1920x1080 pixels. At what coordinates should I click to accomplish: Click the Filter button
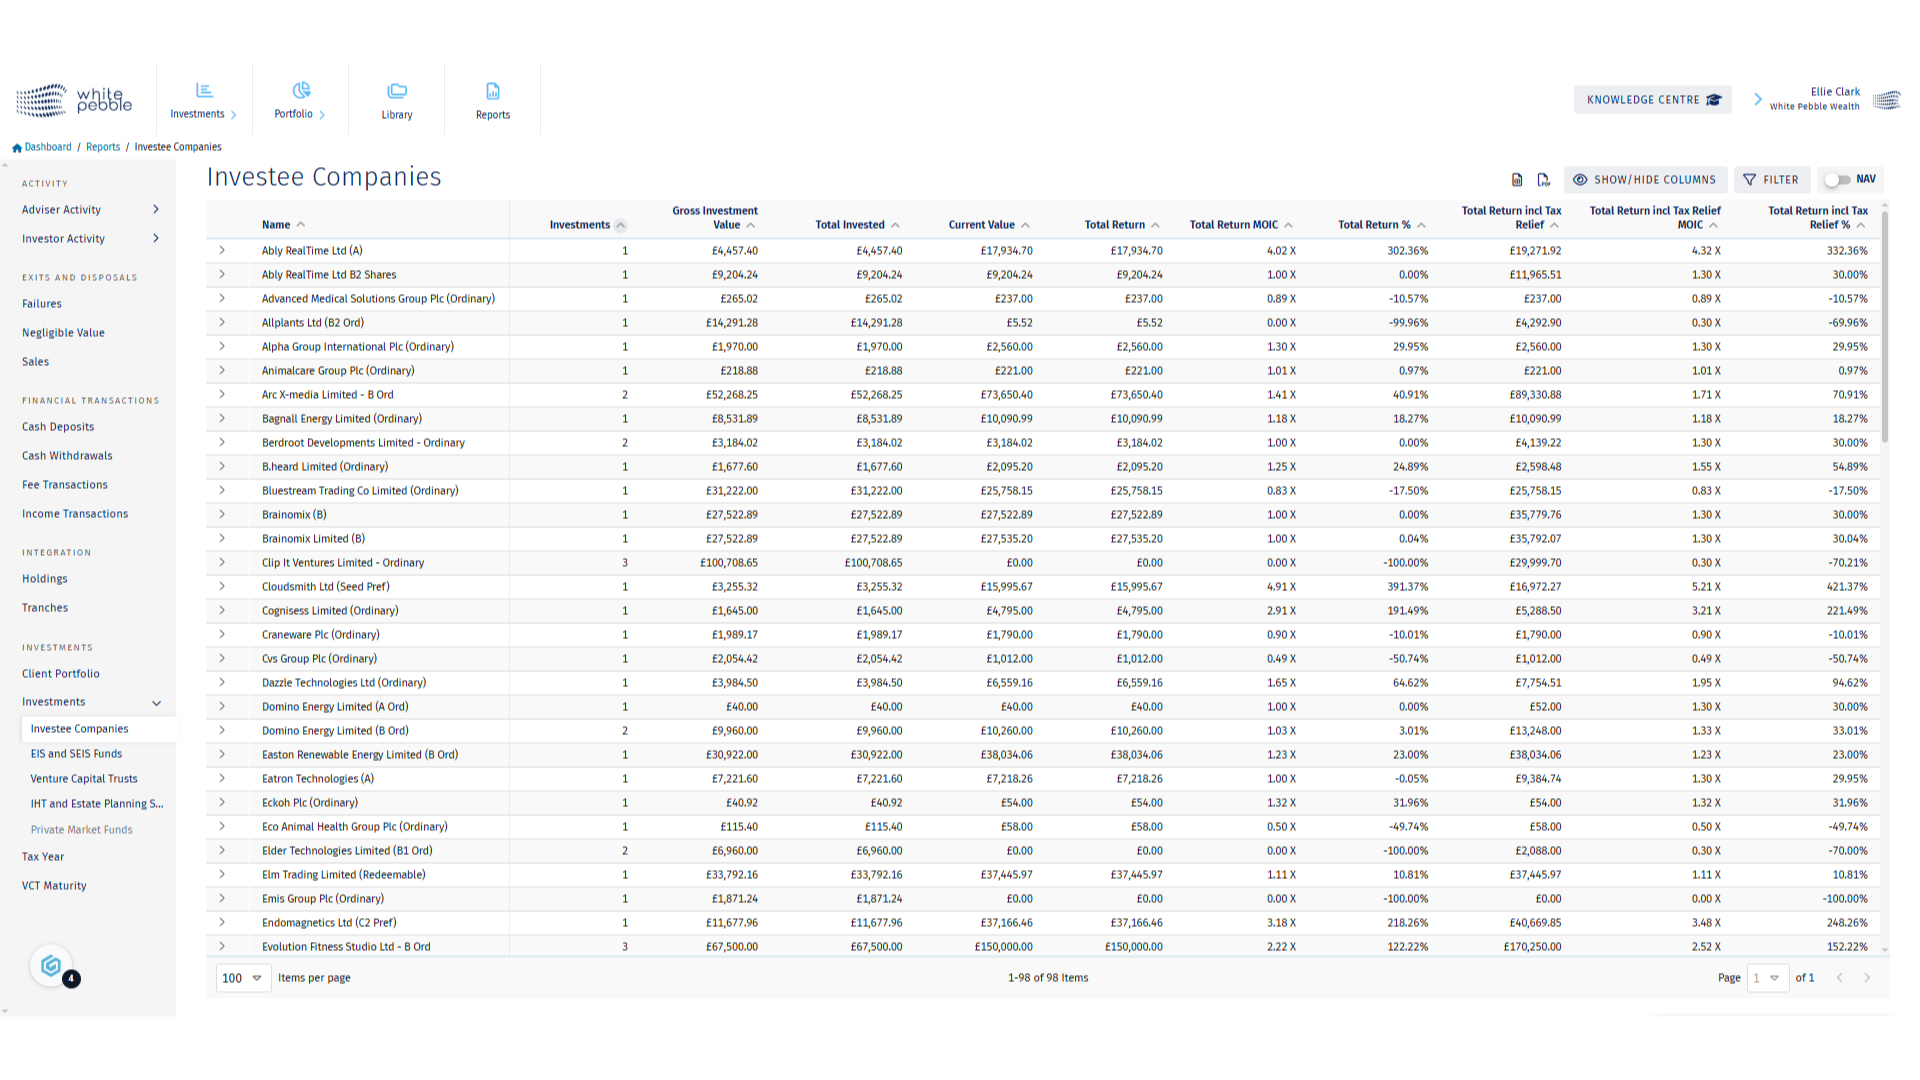[x=1771, y=180]
